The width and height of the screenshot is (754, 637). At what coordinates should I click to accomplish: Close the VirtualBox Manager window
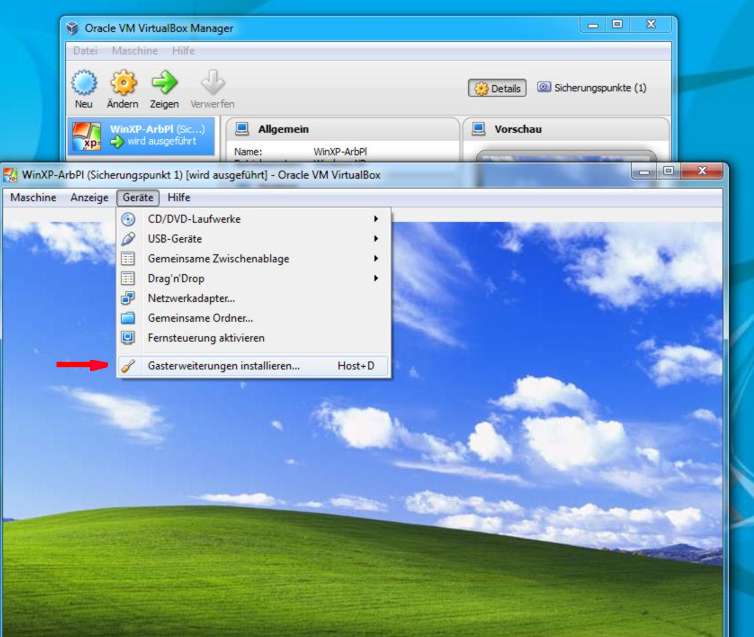point(651,24)
